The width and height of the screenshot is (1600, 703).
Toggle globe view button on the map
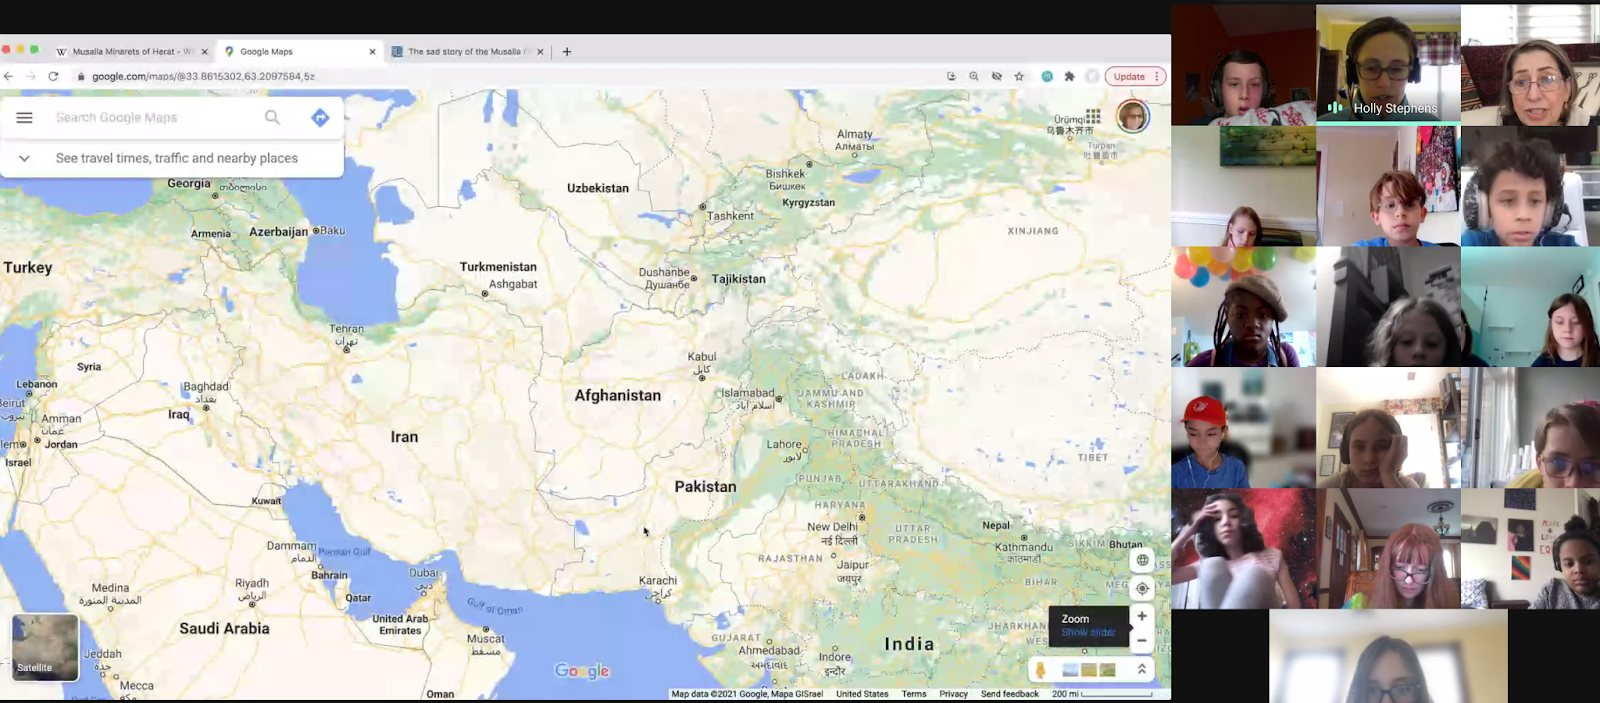pyautogui.click(x=1142, y=560)
